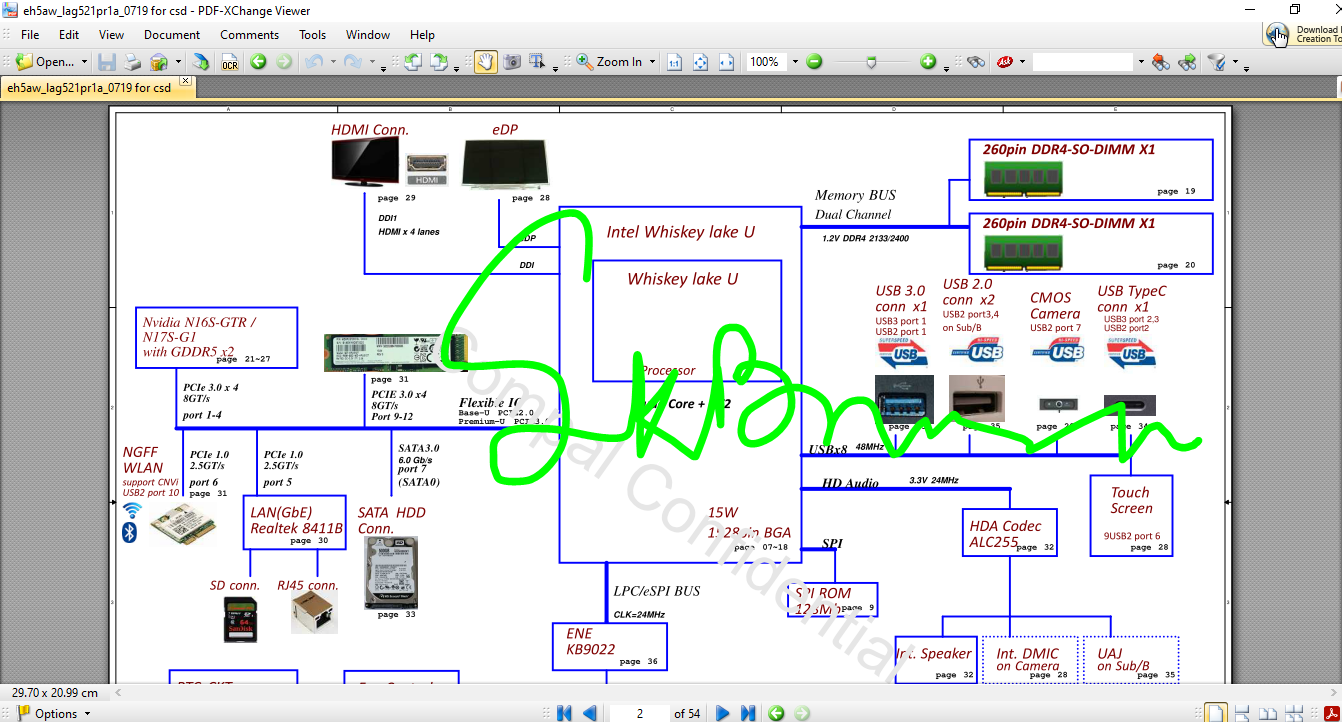
Task: Expand the zoom percentage dropdown
Action: (x=795, y=62)
